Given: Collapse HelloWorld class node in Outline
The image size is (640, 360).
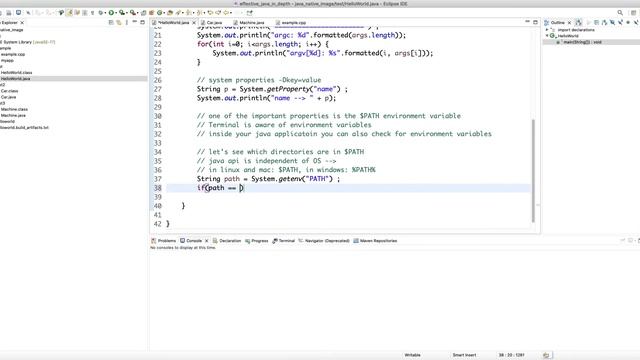Looking at the screenshot, I should pos(547,36).
